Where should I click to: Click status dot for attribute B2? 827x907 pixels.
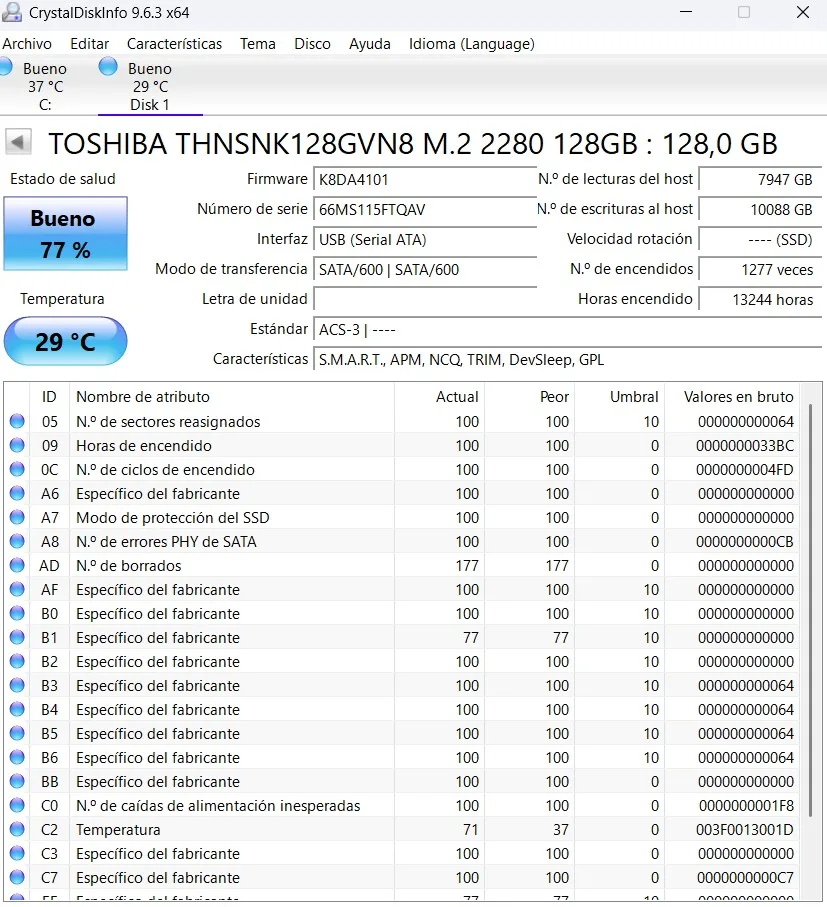pos(17,661)
